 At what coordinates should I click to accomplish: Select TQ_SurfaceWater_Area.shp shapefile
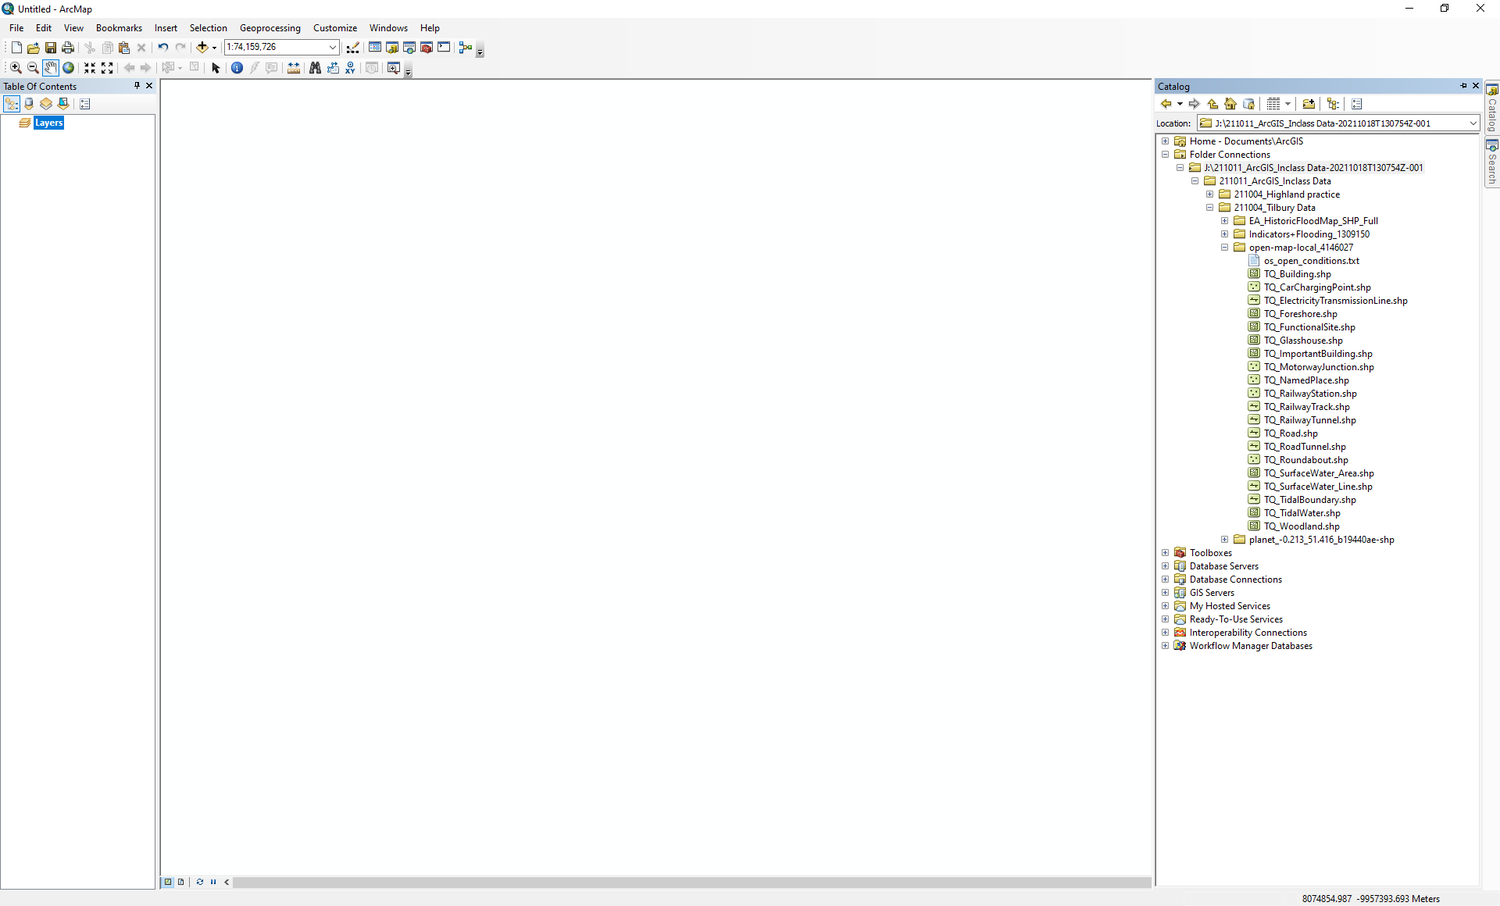click(1318, 473)
